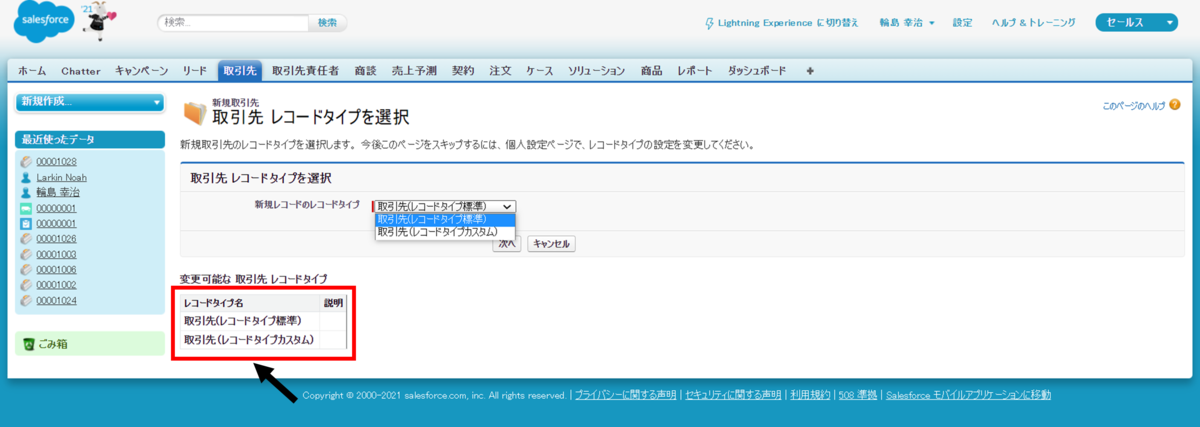
Task: Click the person icon beside Larkin Noah
Action: pyautogui.click(x=26, y=177)
